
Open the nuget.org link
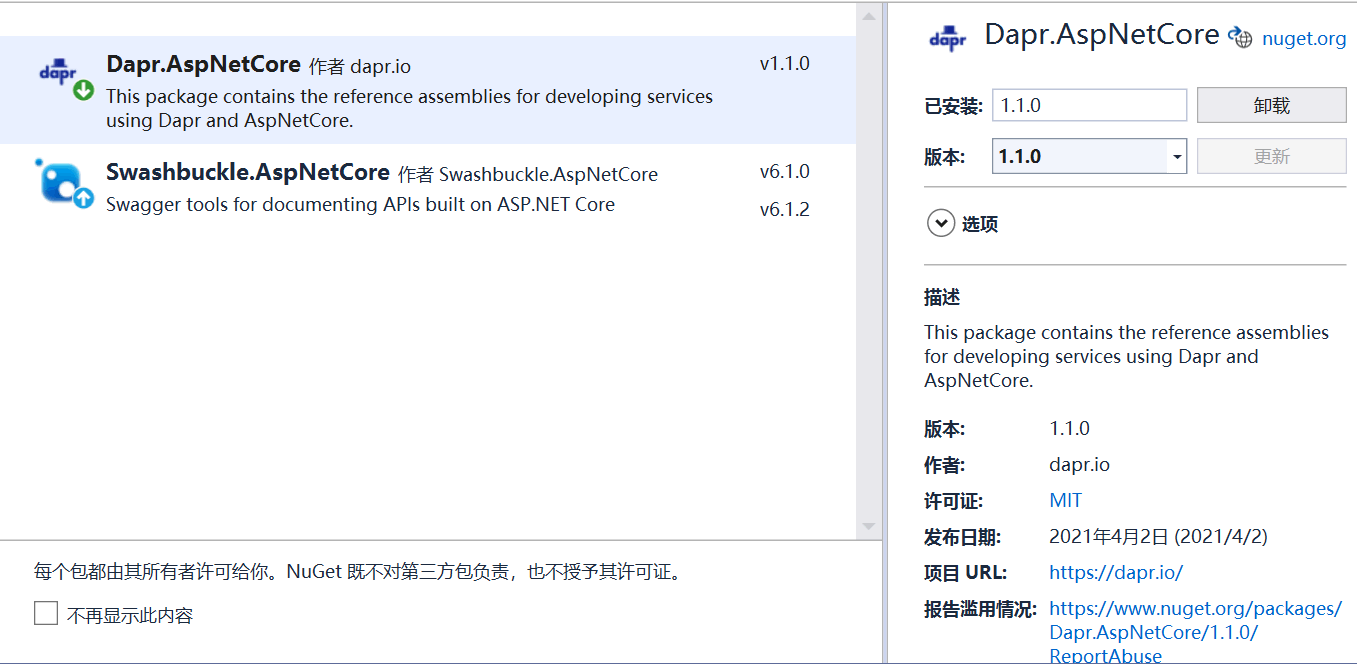(1304, 39)
